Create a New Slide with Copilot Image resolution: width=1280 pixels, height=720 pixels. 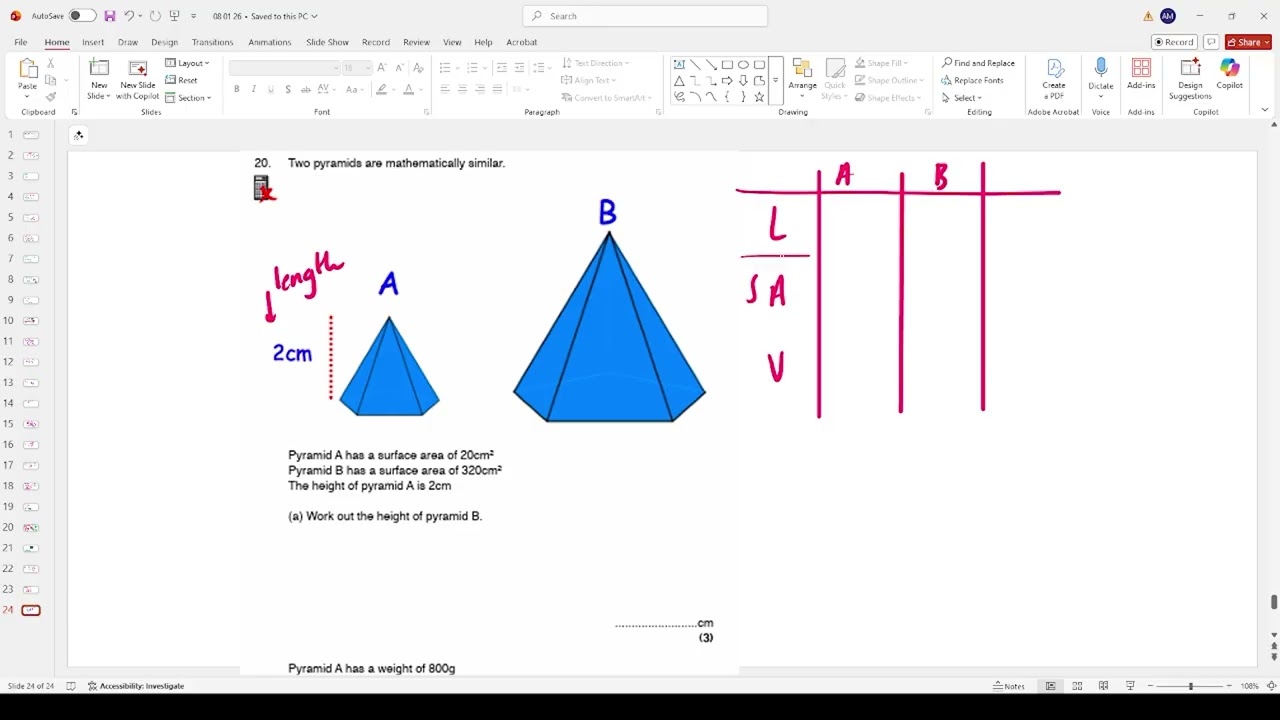(x=138, y=78)
